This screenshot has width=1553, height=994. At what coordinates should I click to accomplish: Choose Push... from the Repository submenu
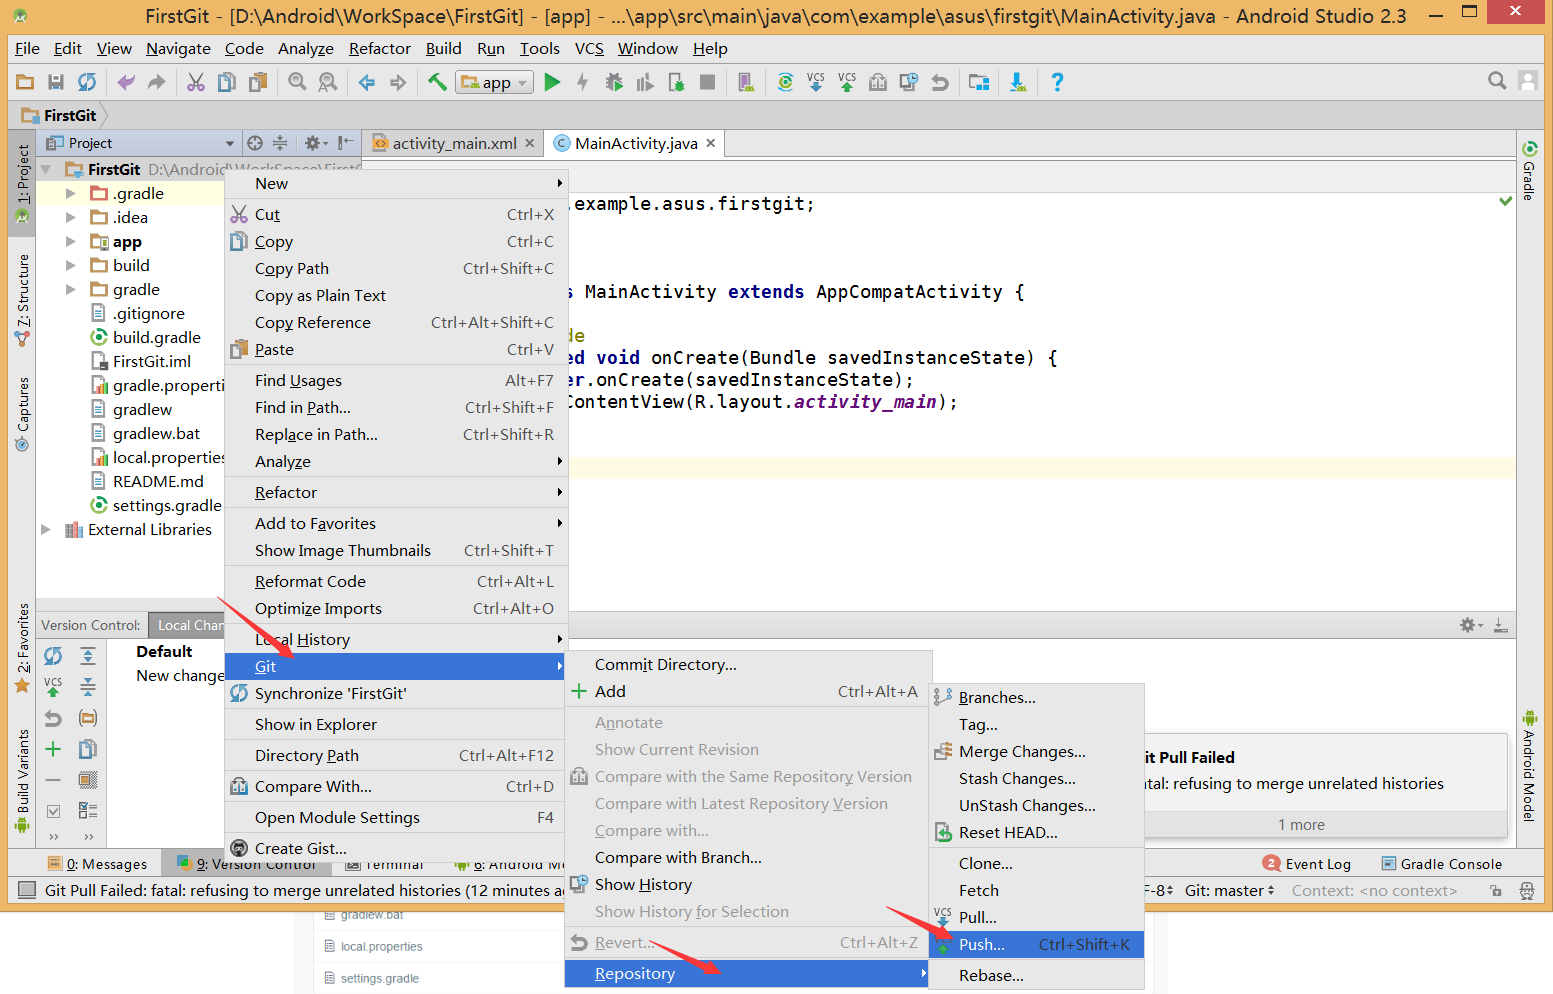click(x=1036, y=944)
